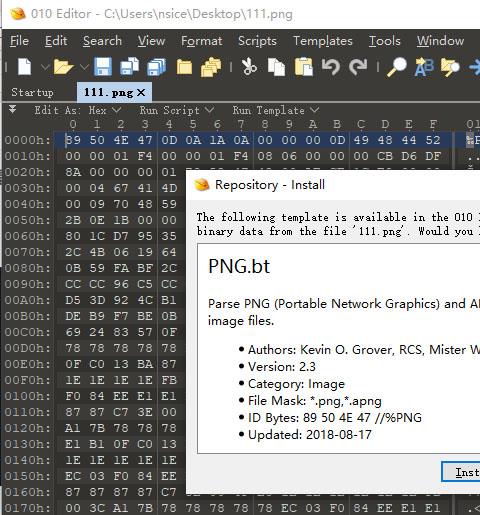Click the PNG.bt template title
Screen dimensions: 480x515
239,266
